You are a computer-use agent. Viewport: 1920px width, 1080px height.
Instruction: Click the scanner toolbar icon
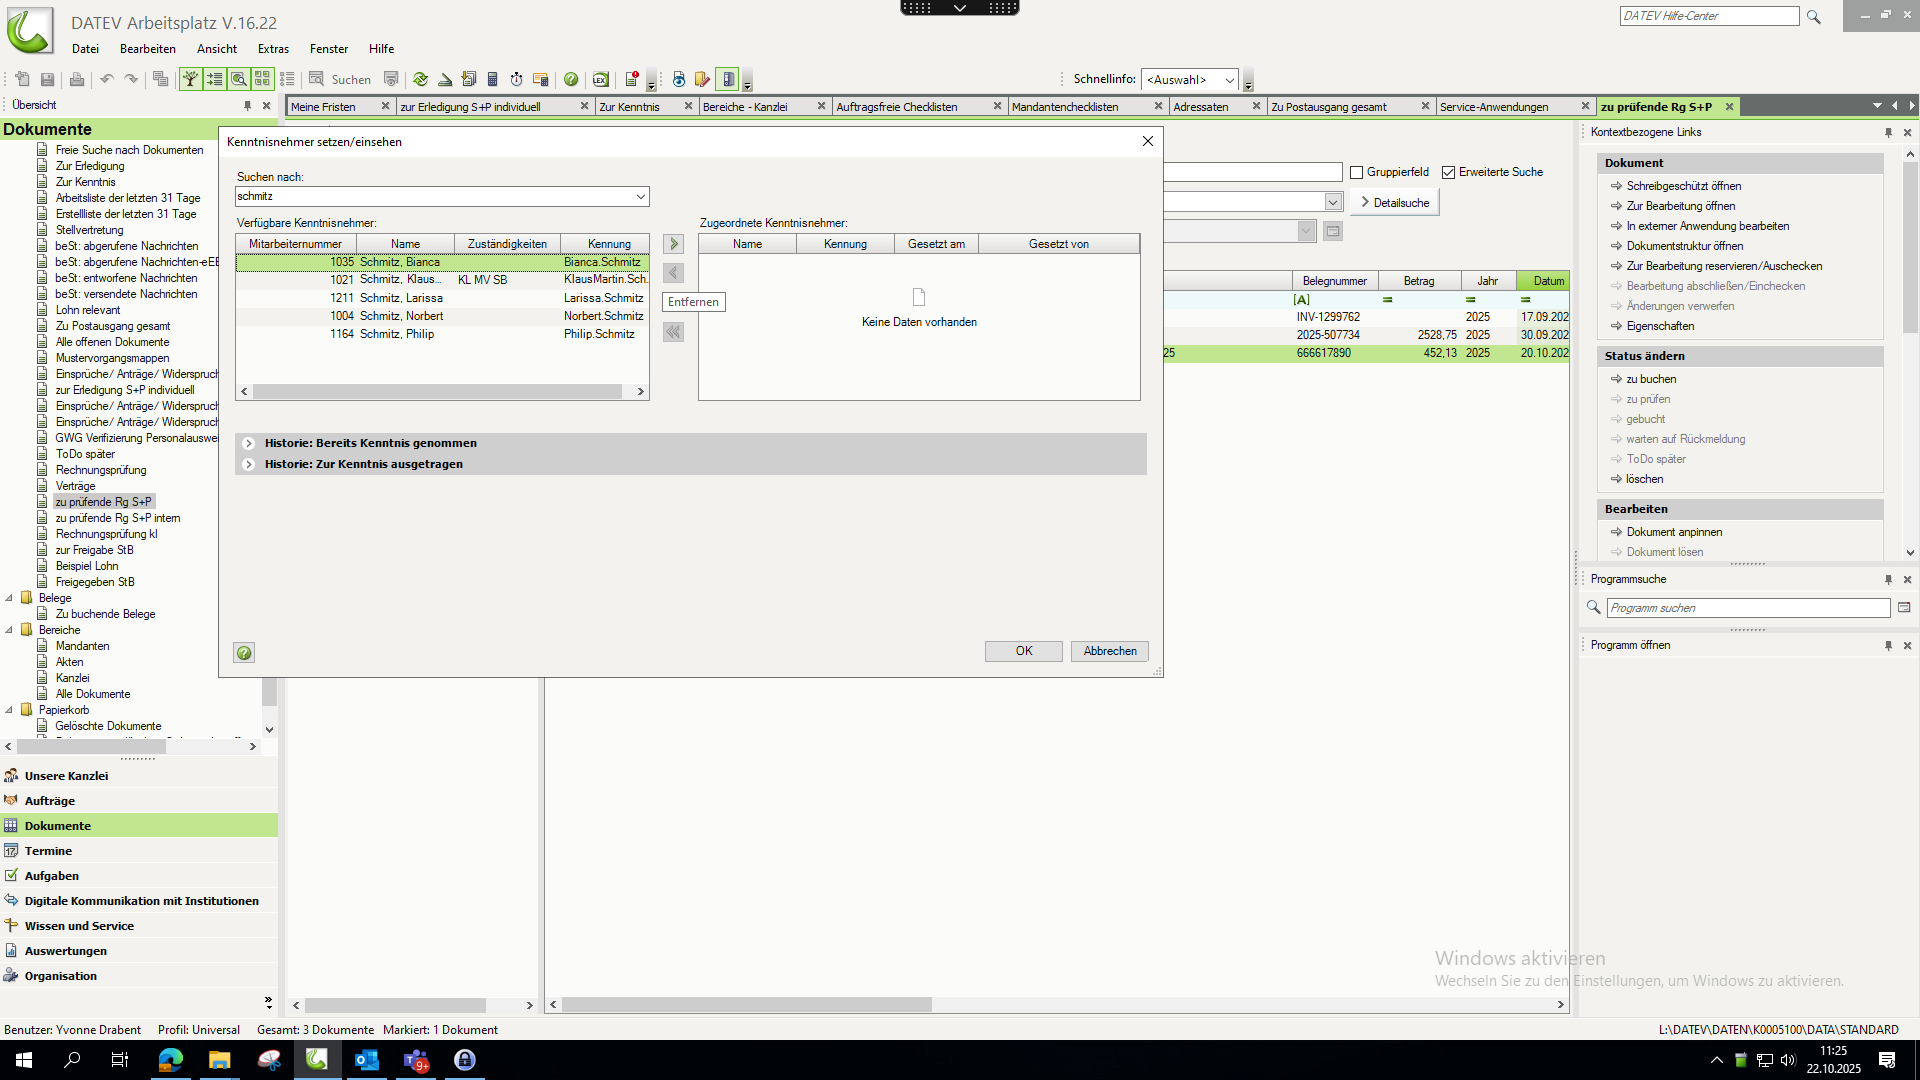tap(445, 79)
